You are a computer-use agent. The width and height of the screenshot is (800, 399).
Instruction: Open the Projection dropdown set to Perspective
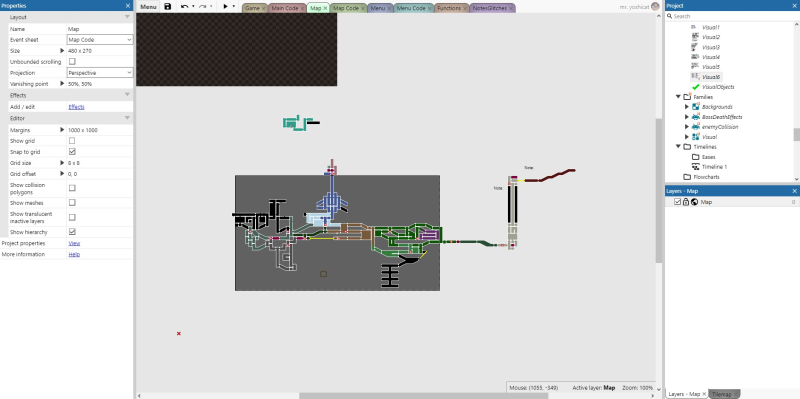(100, 73)
